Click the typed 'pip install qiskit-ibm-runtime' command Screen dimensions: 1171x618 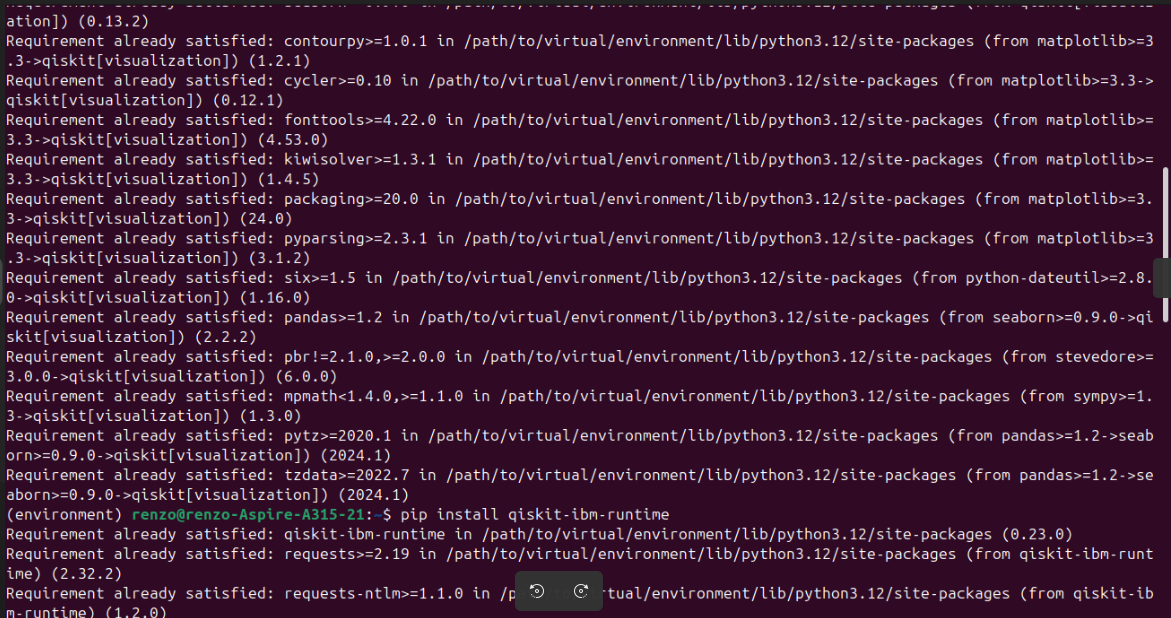click(535, 515)
